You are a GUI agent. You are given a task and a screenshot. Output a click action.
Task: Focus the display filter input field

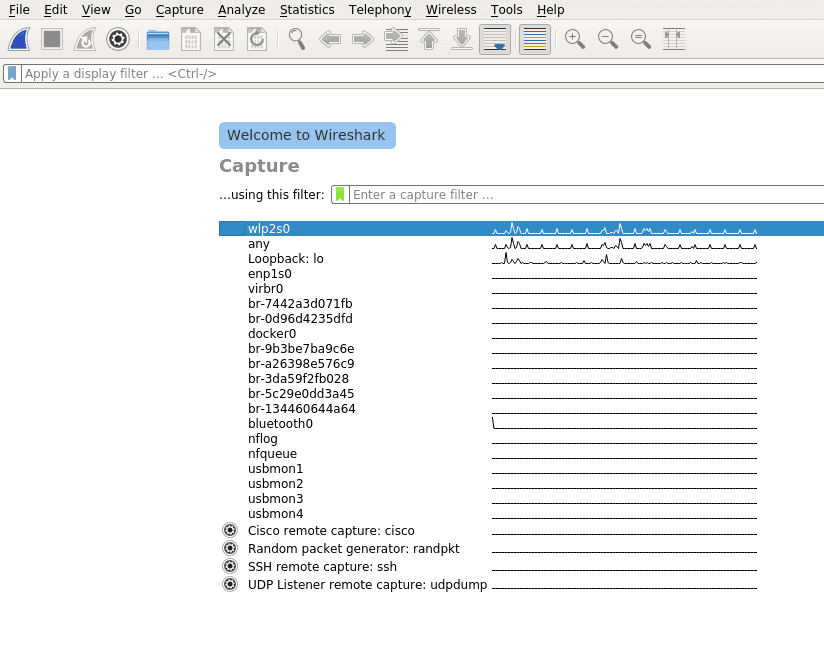[x=422, y=74]
